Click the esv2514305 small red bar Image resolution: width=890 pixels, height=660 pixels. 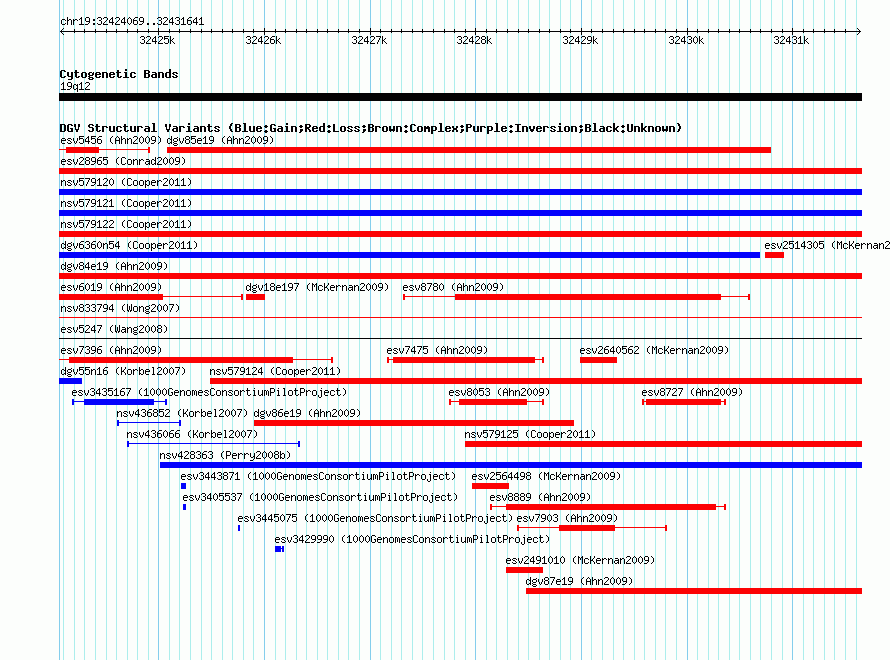coord(774,255)
